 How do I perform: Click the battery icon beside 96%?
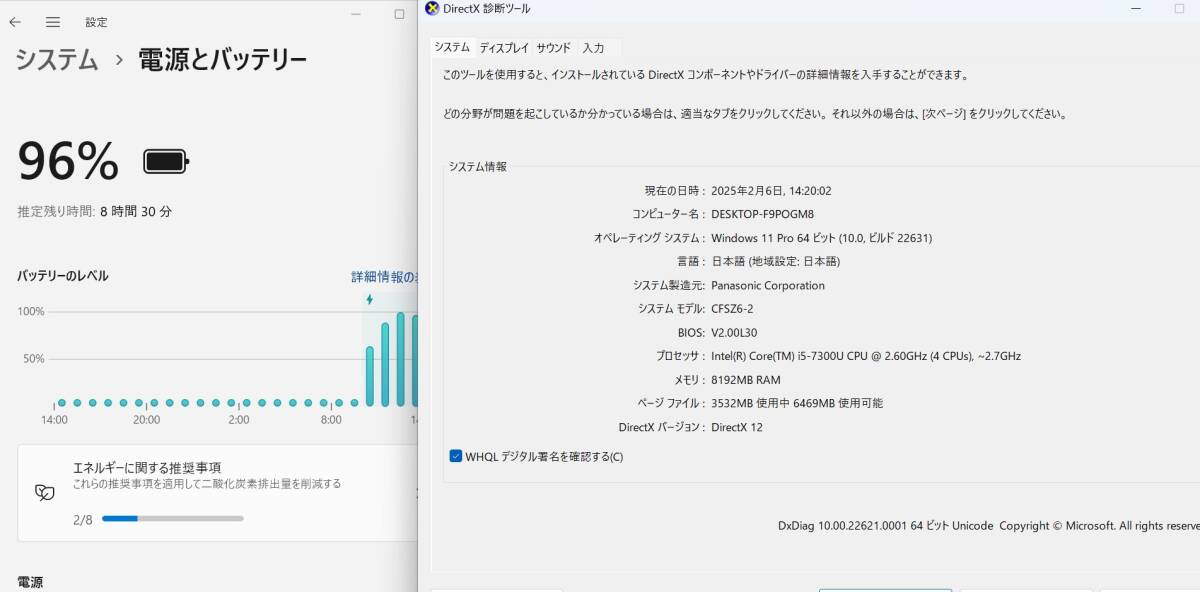[166, 160]
